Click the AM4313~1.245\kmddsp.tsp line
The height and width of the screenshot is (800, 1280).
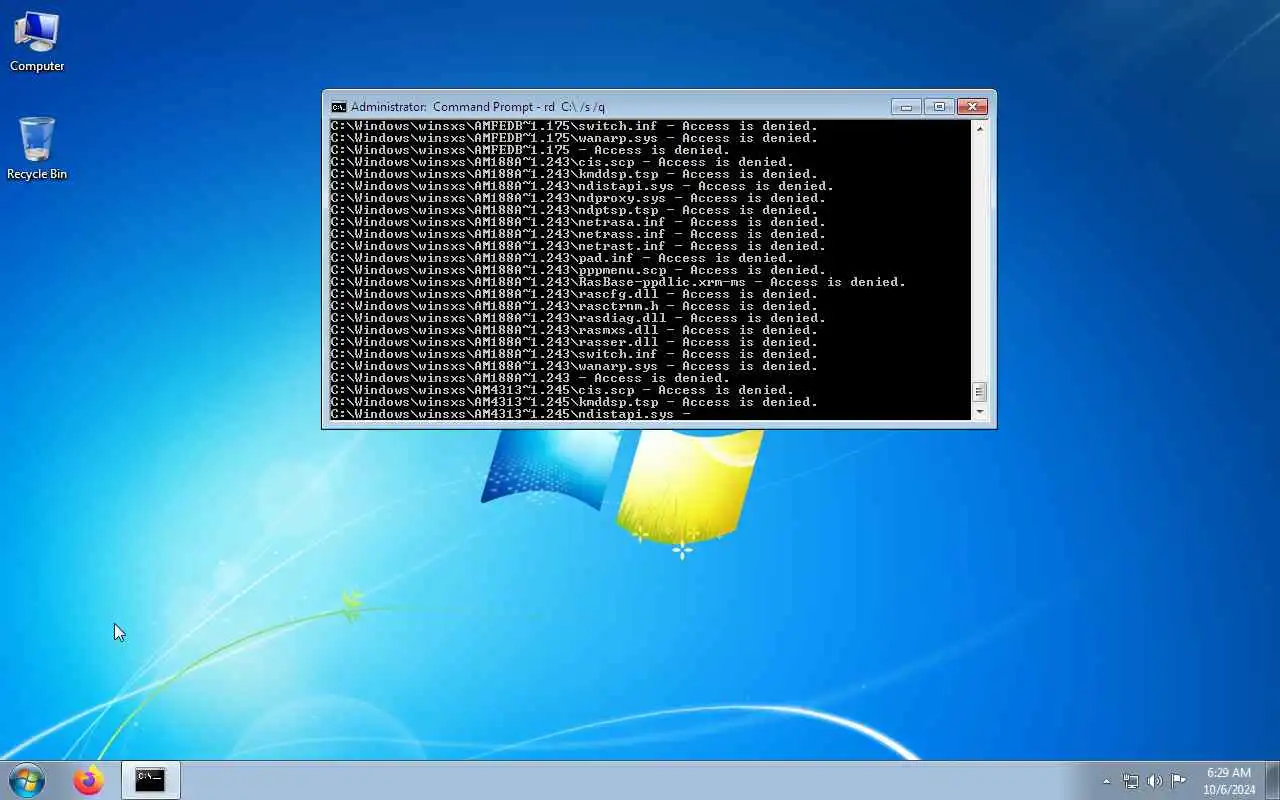574,402
